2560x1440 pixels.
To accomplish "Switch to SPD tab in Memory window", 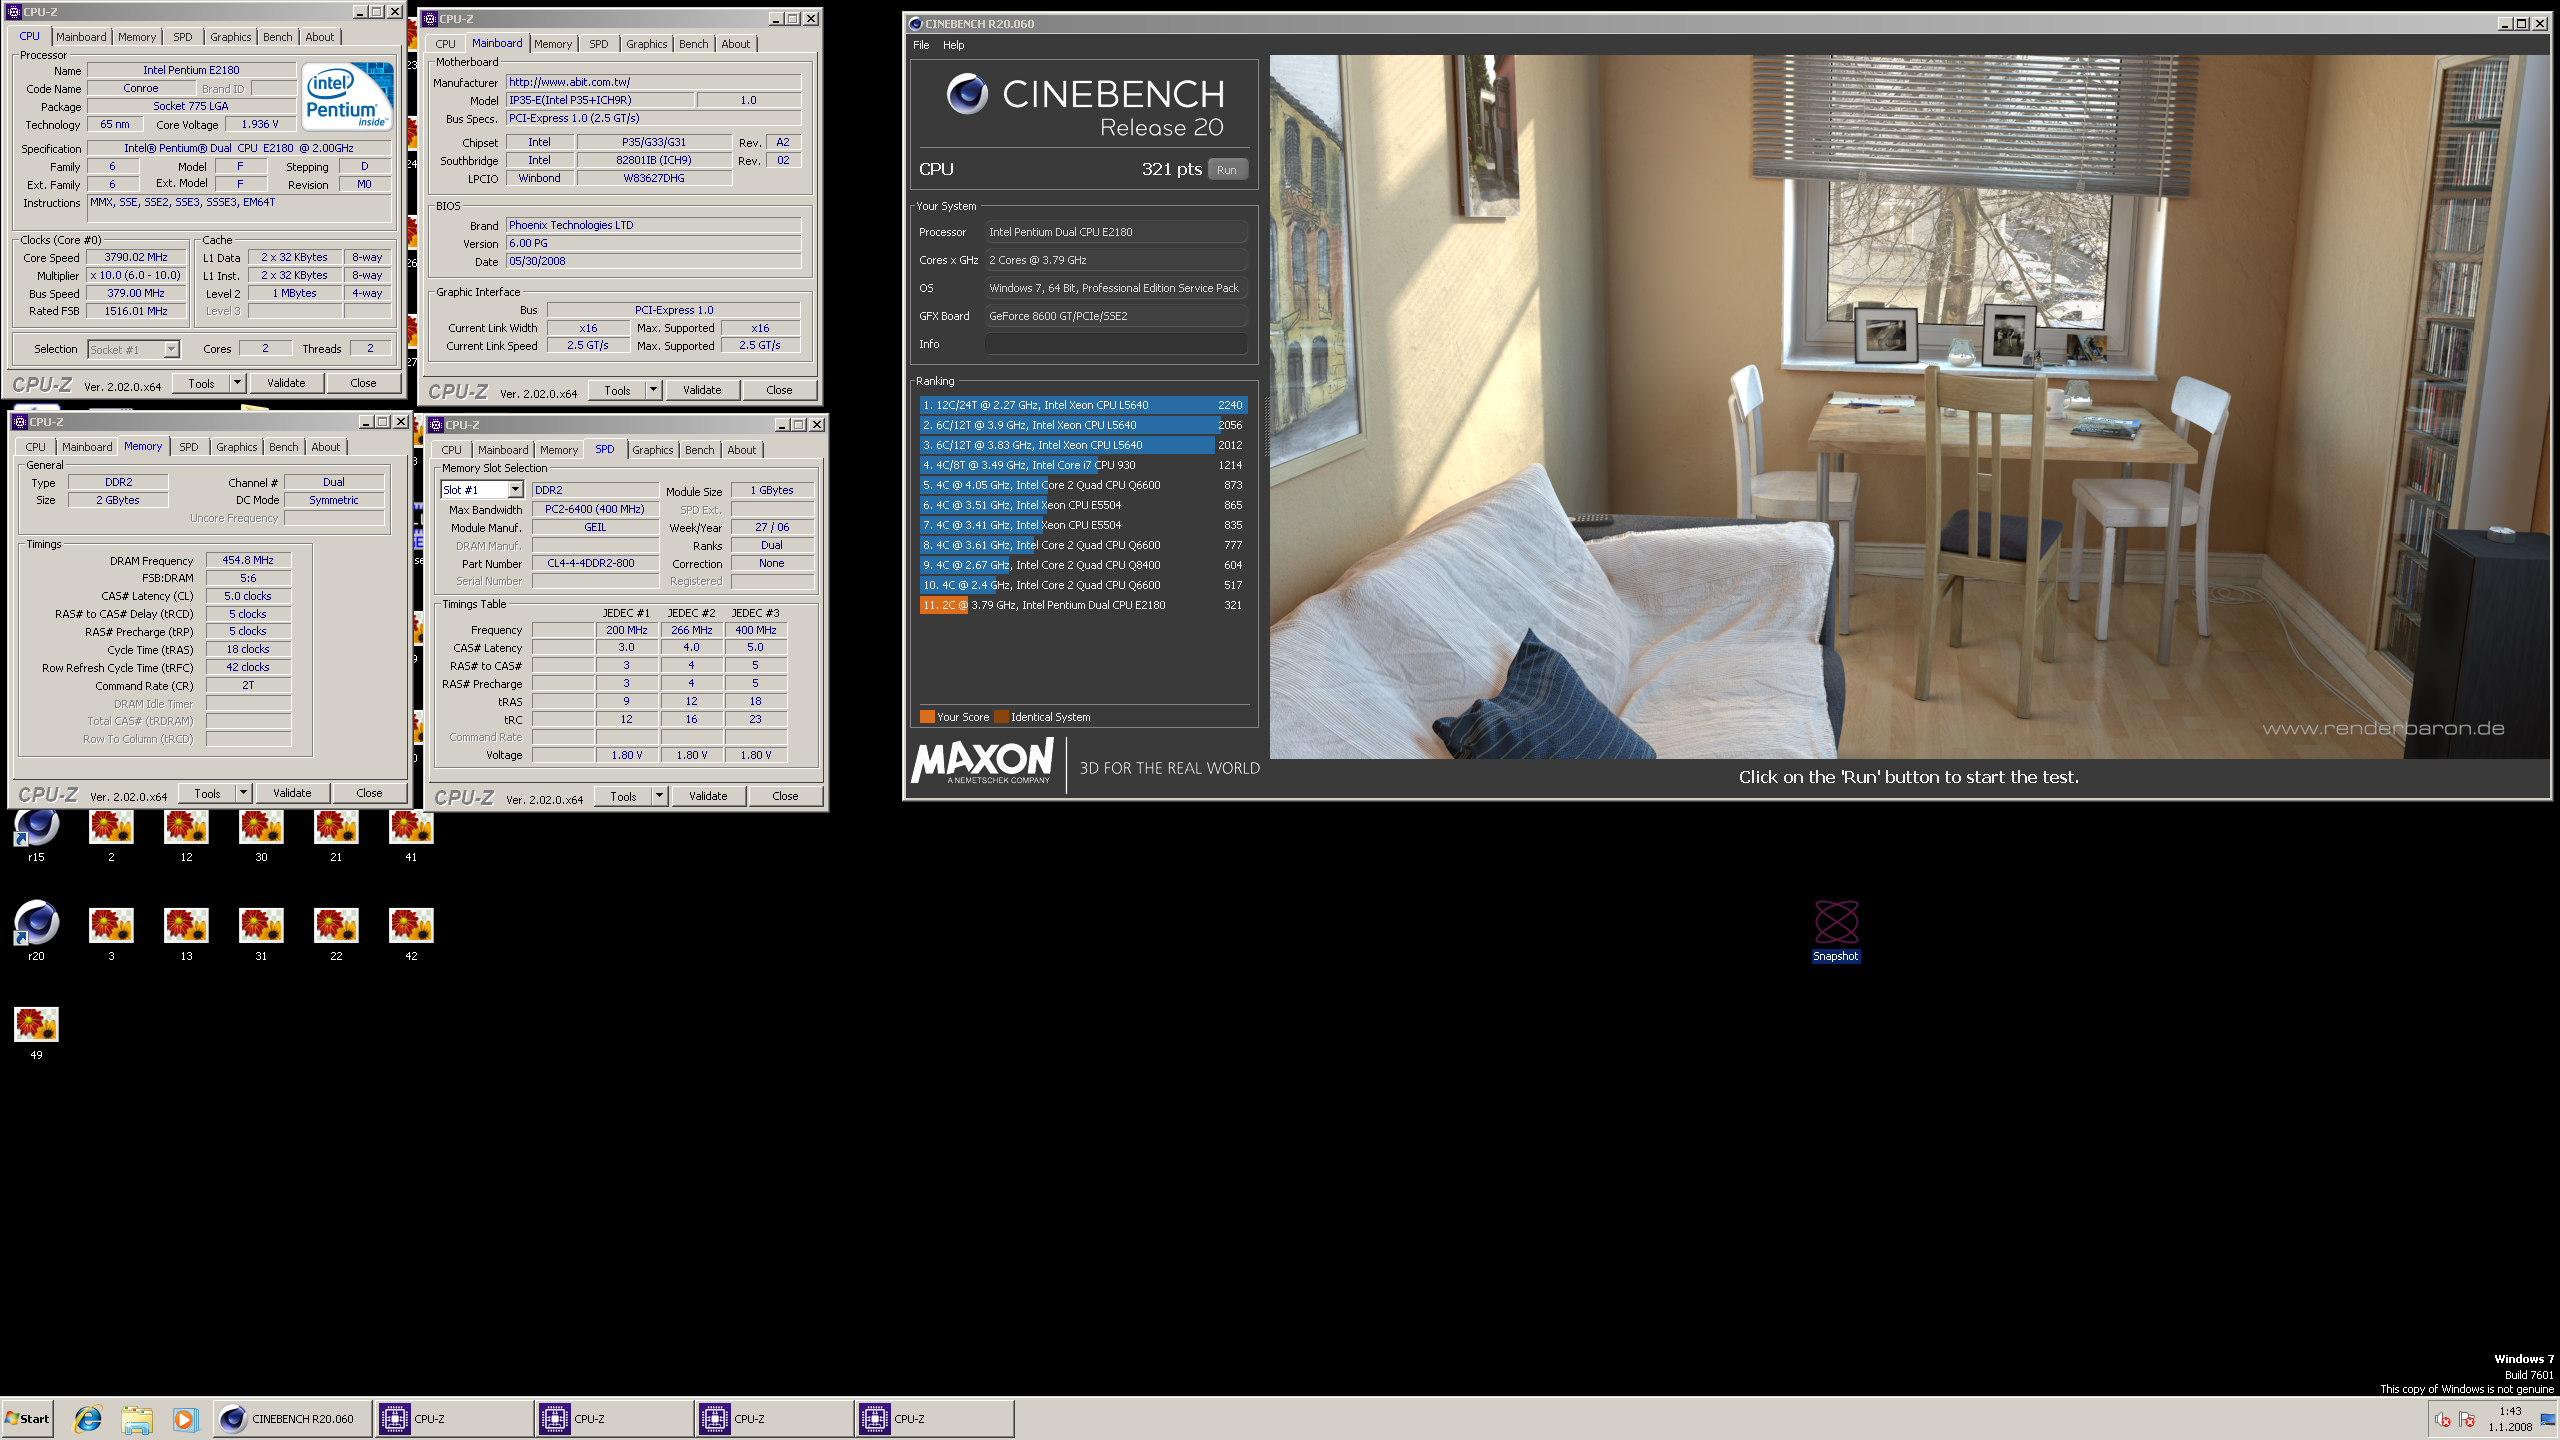I will 189,447.
